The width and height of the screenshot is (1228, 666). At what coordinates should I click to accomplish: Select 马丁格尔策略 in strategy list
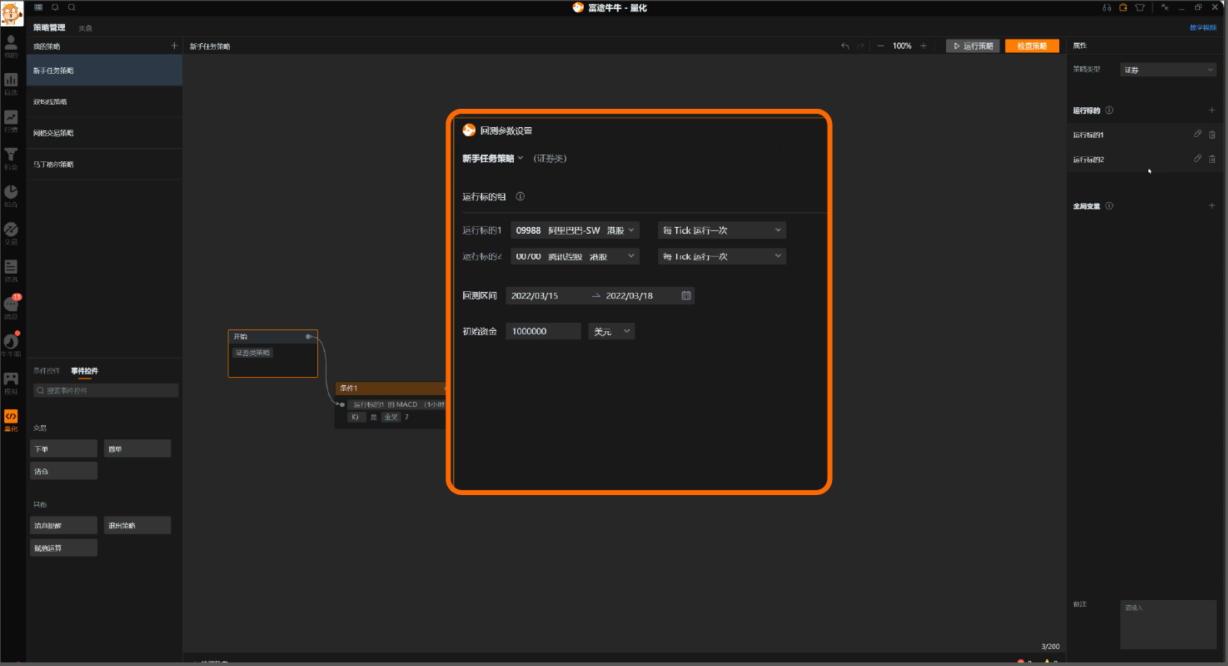coord(104,164)
